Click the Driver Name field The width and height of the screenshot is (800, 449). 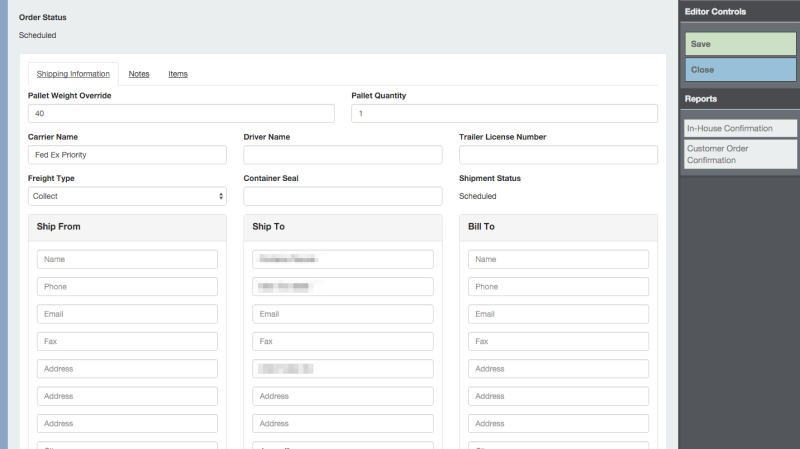pyautogui.click(x=342, y=155)
